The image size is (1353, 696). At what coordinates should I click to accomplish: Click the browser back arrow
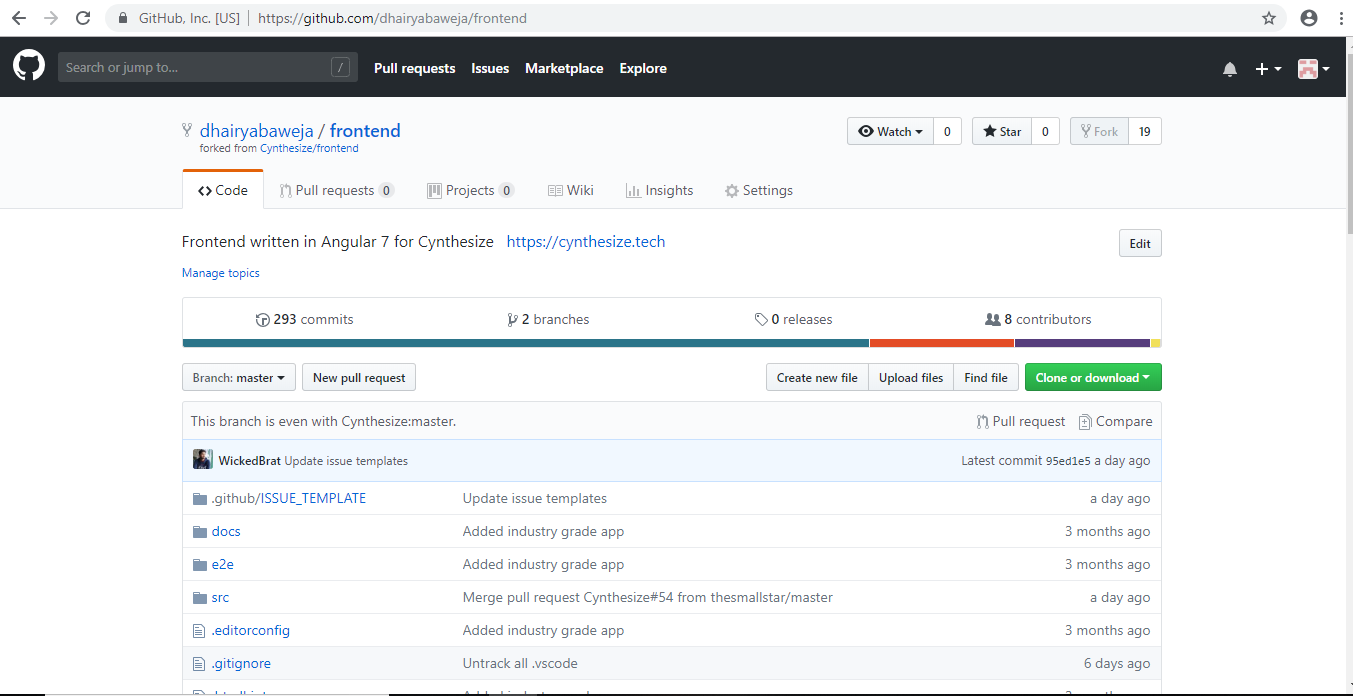tap(19, 18)
